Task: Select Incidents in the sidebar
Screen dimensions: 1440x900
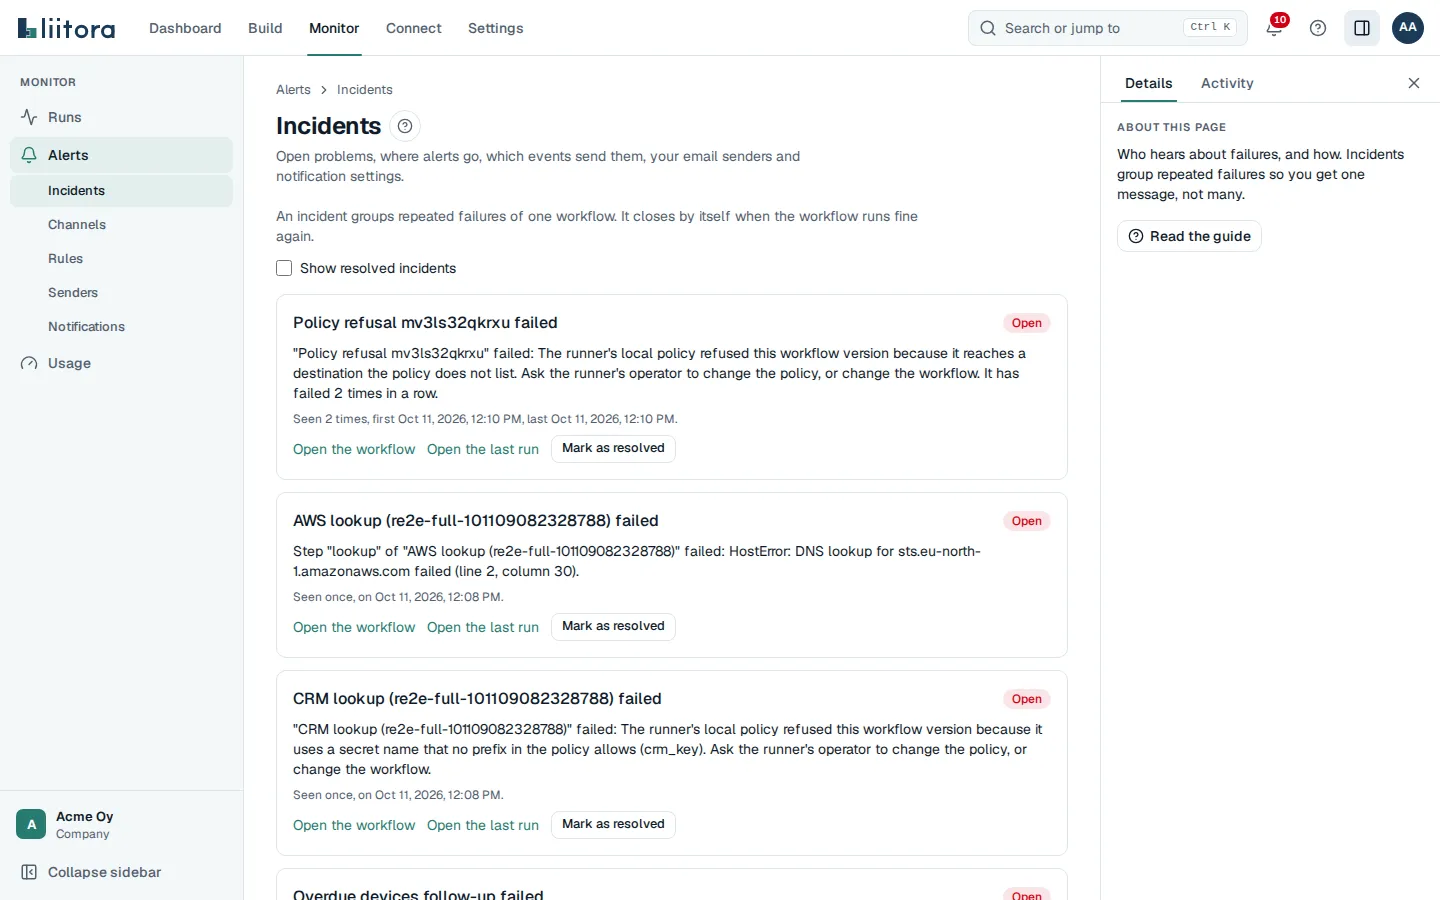Action: [121, 191]
